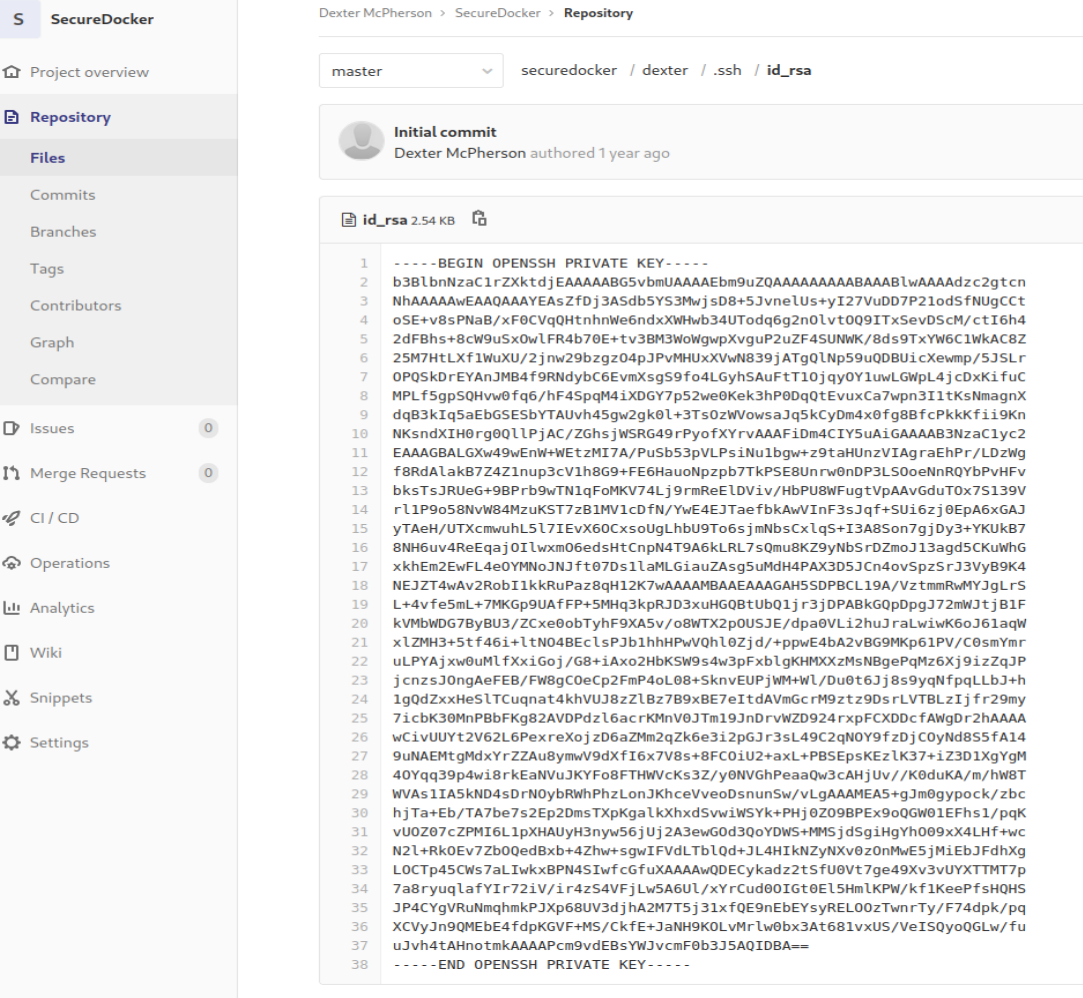Open the master branch dropdown
The image size is (1083, 998).
click(411, 71)
